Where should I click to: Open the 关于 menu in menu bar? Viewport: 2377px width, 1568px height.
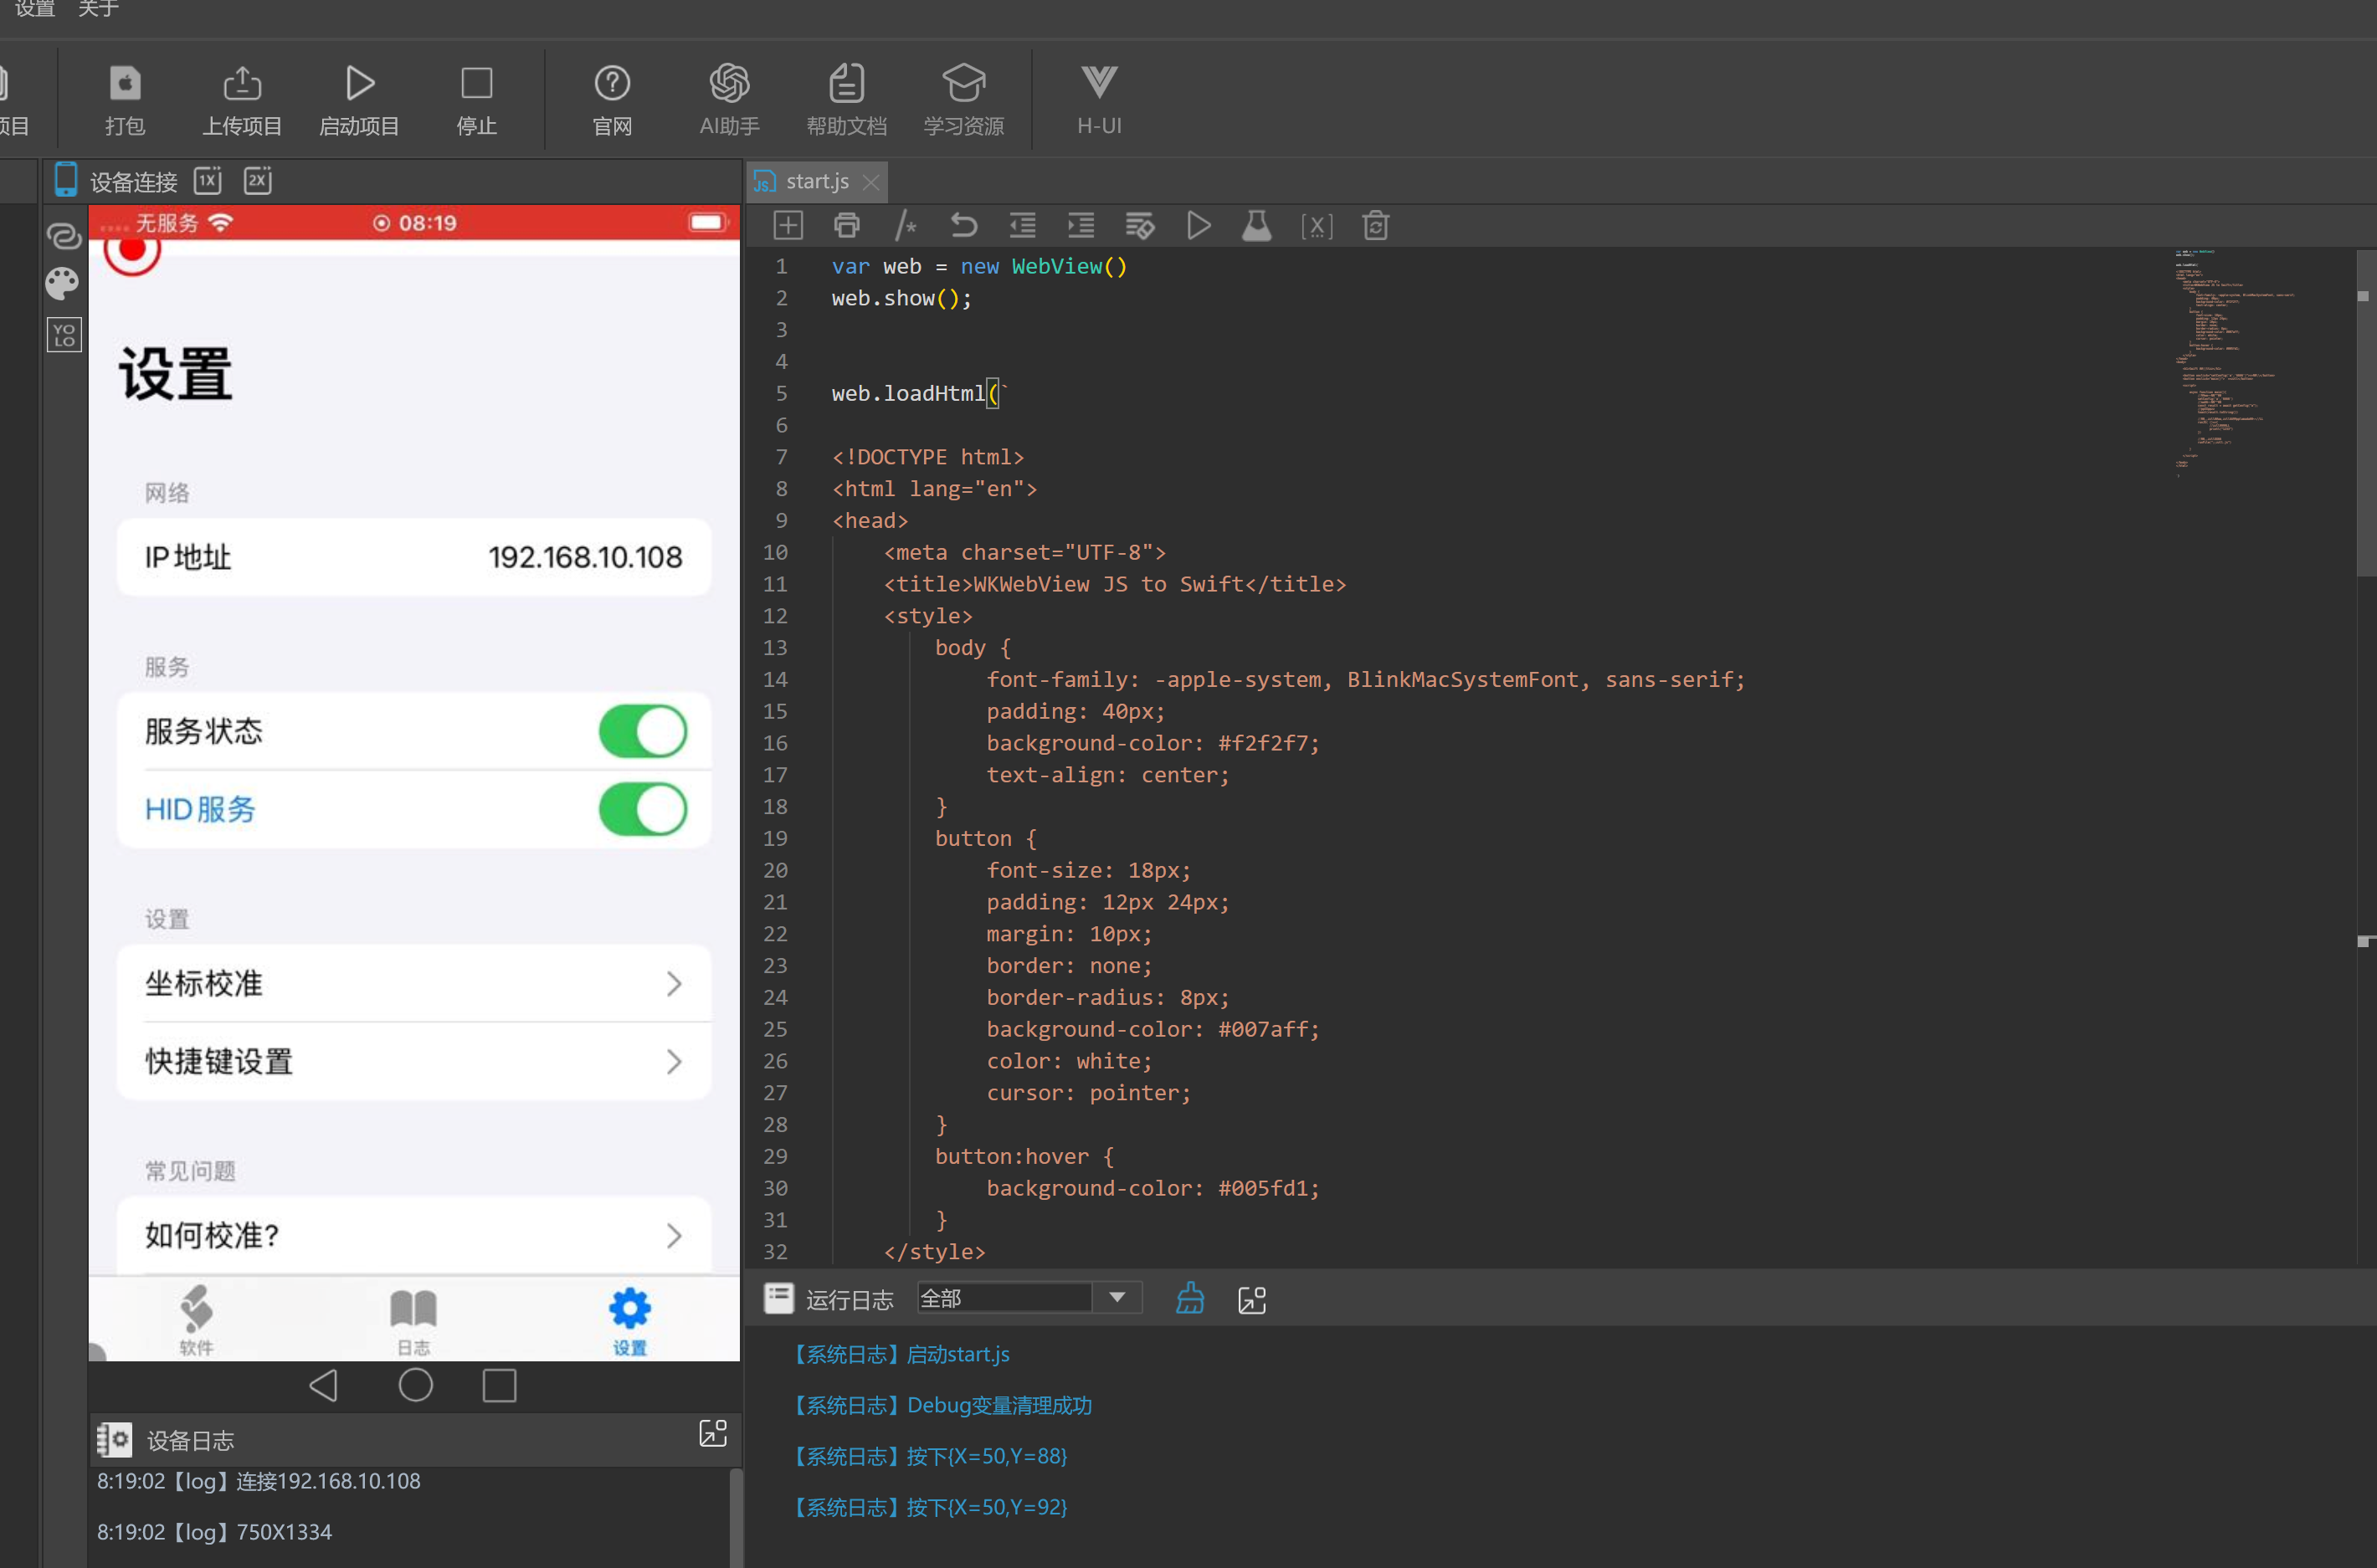98,9
